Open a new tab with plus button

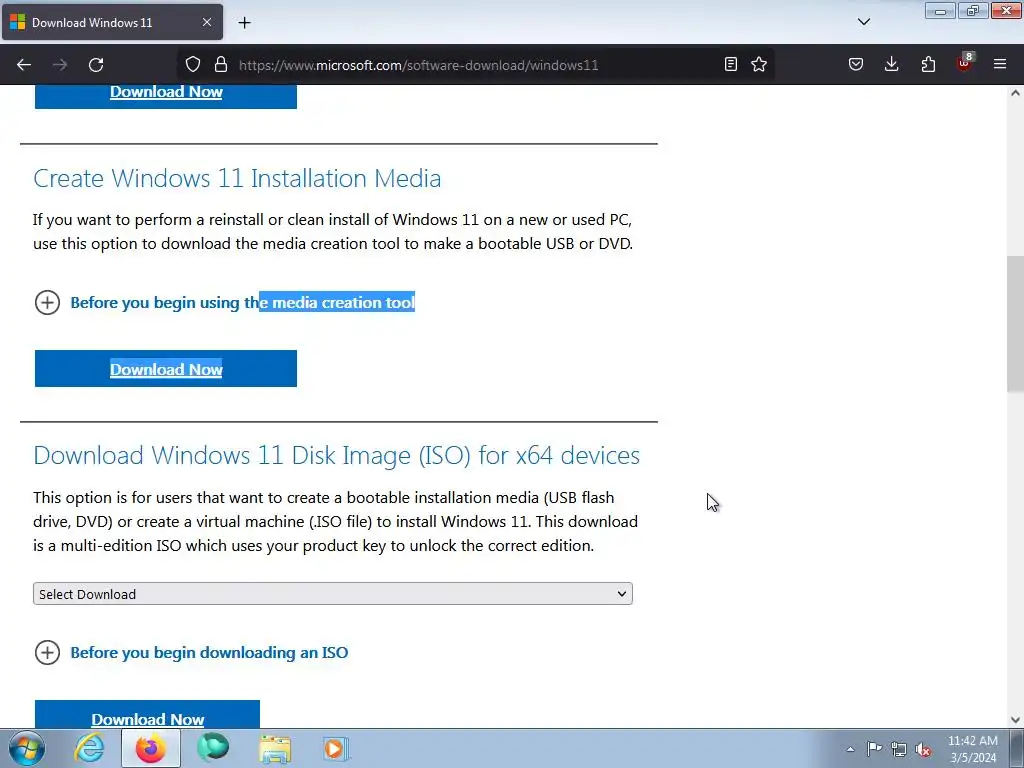point(244,23)
